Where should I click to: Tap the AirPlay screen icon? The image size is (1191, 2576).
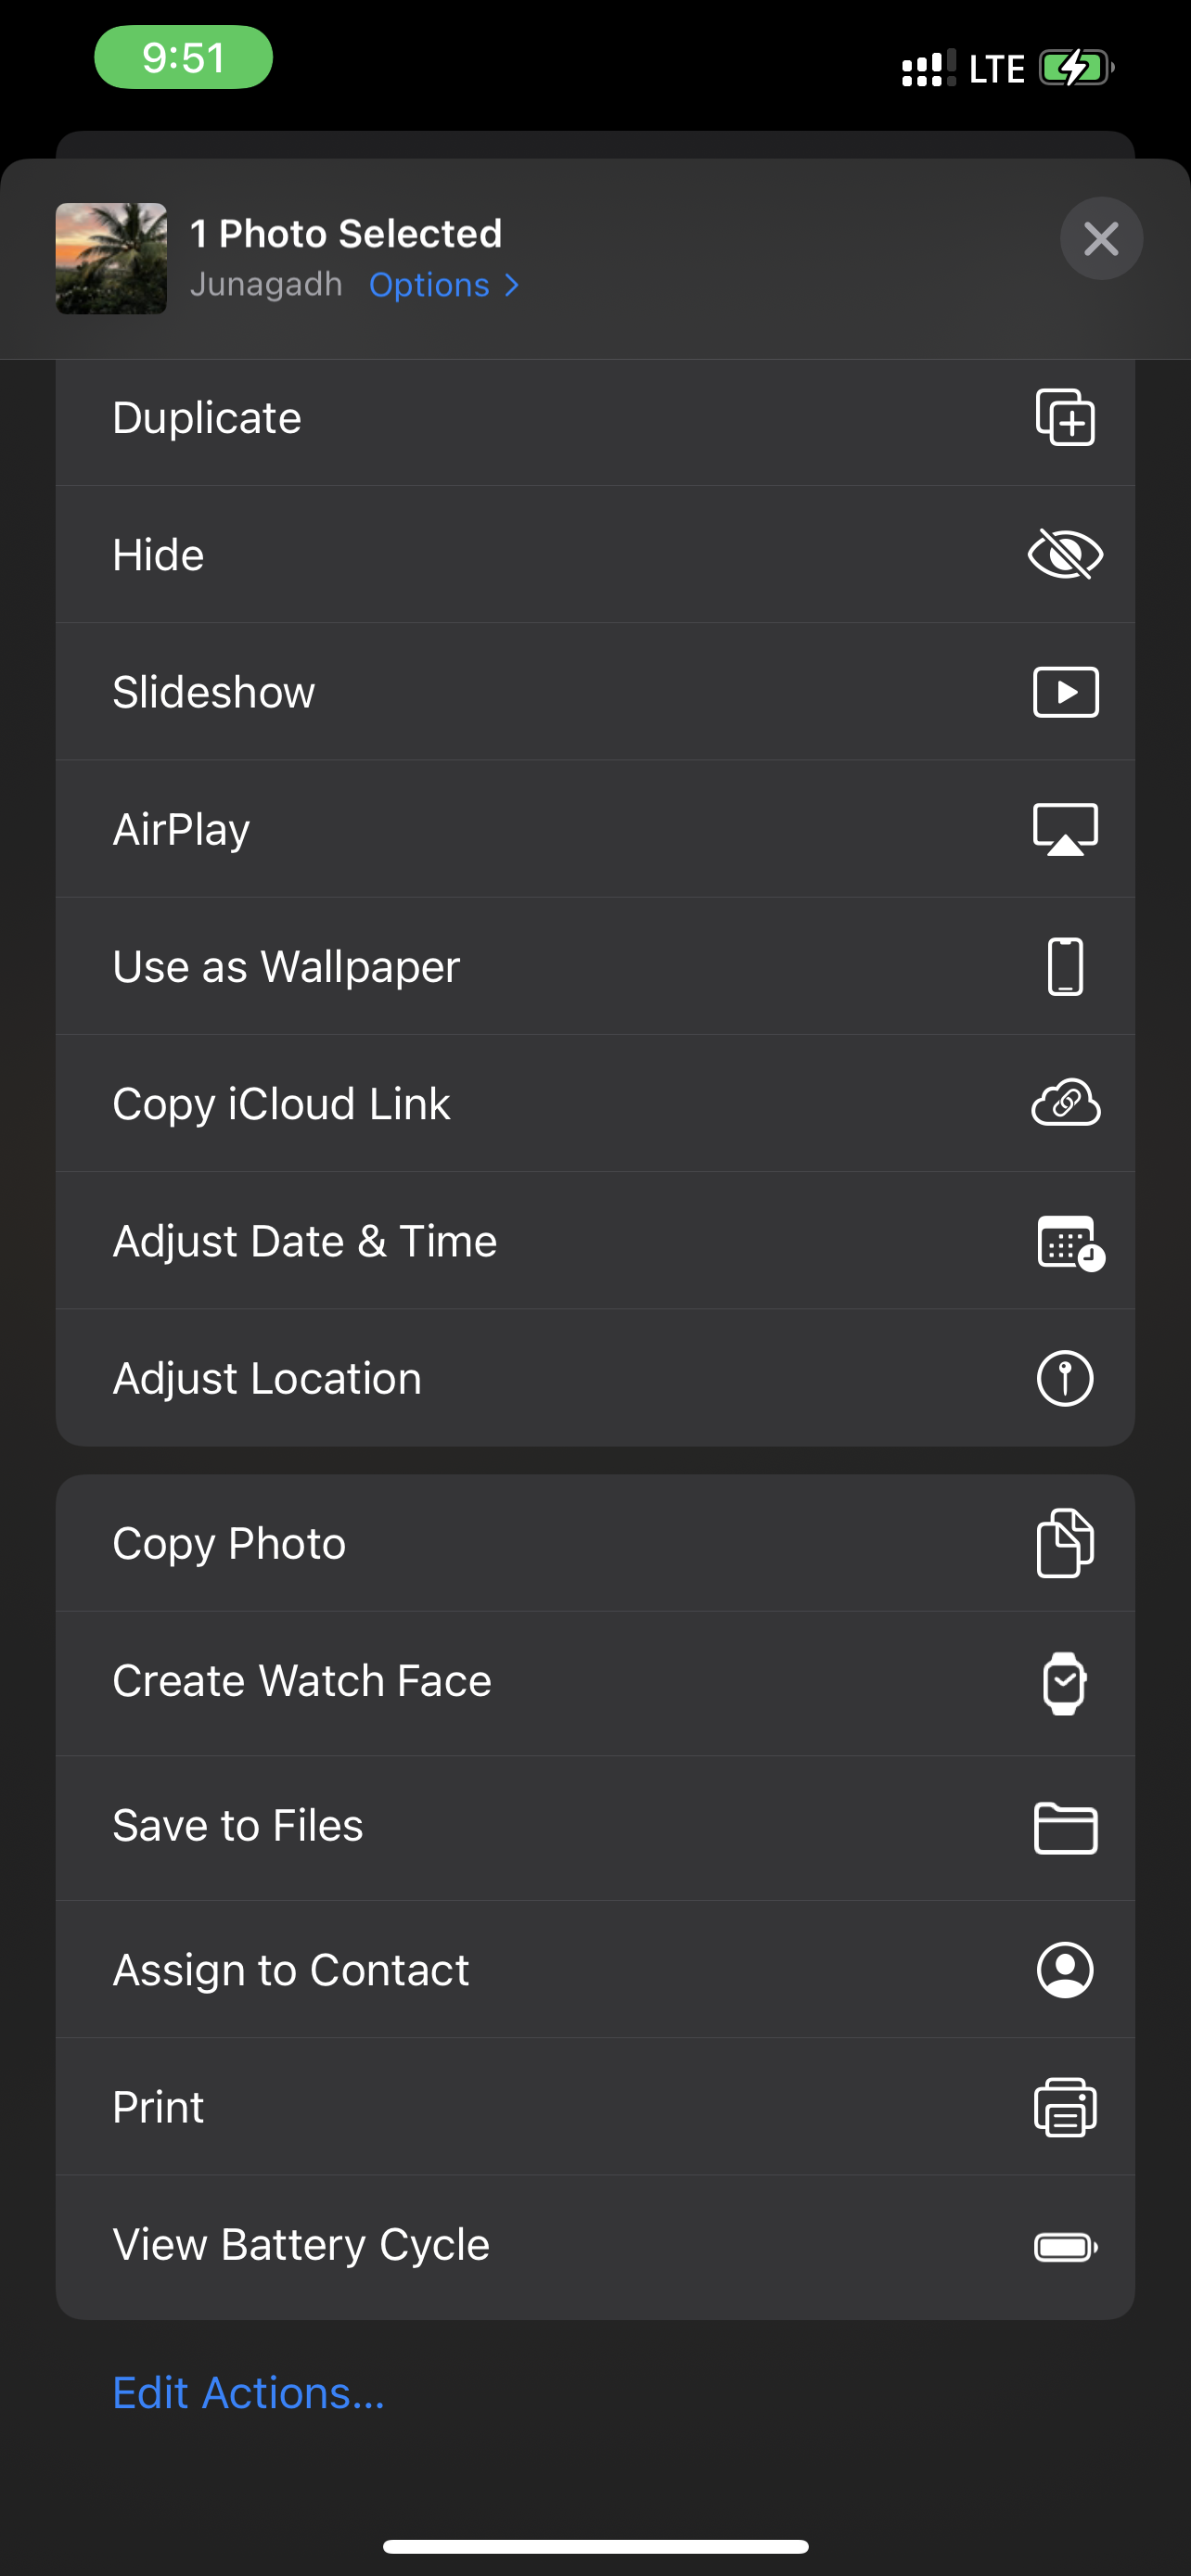click(x=1065, y=829)
